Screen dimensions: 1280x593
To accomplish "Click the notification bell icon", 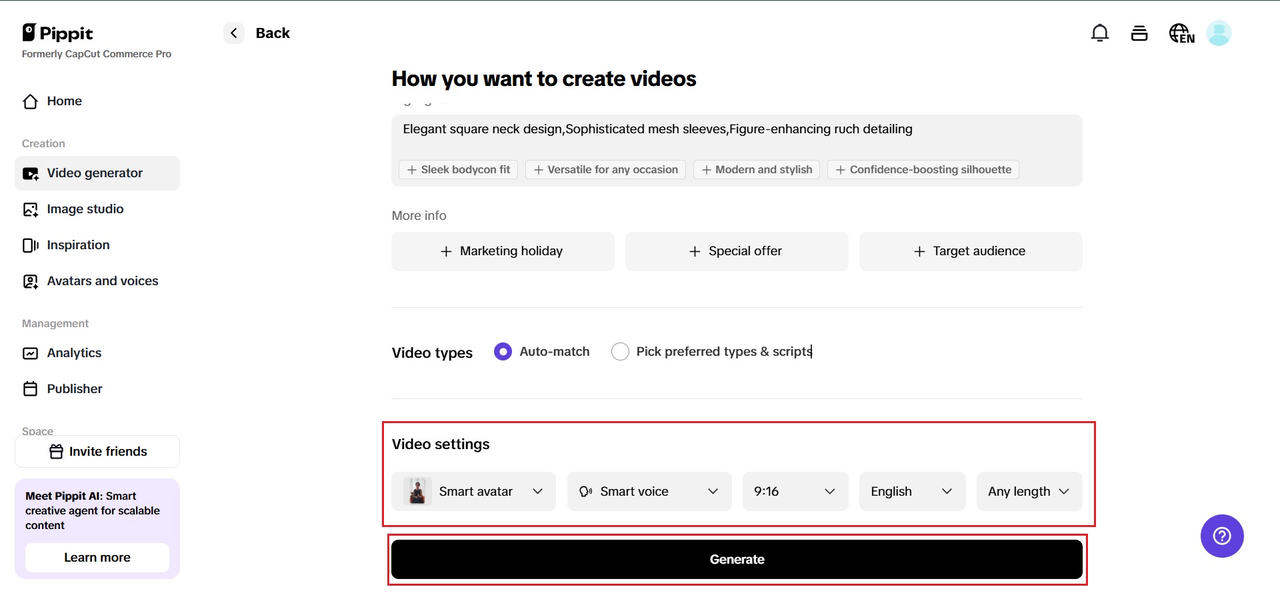I will coord(1100,33).
